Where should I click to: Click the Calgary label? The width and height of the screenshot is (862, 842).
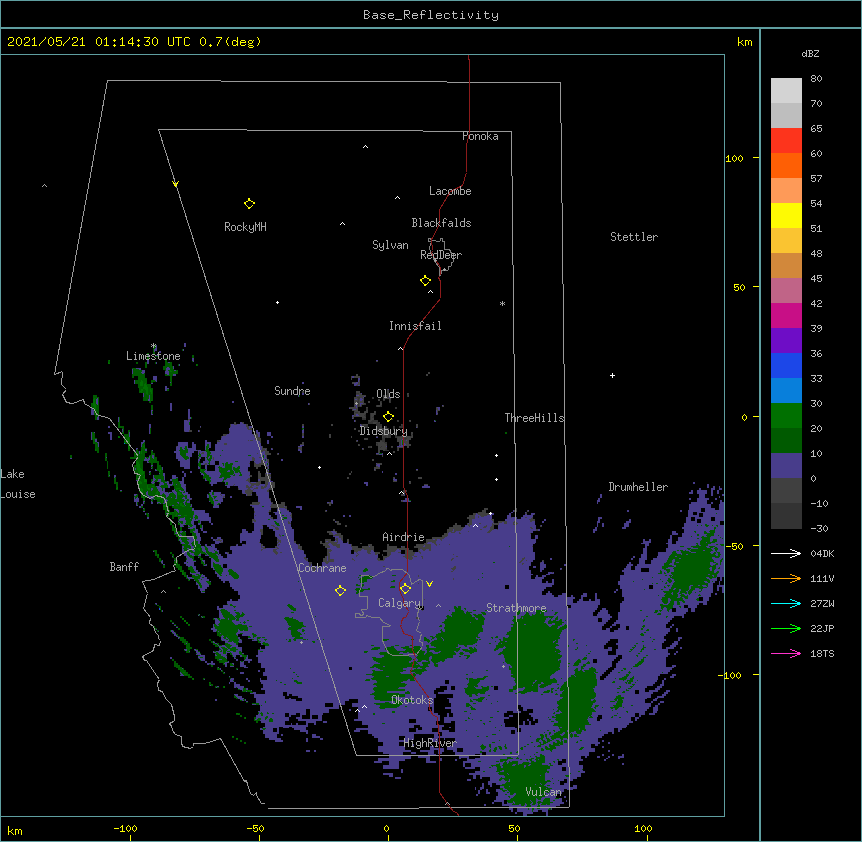point(400,603)
